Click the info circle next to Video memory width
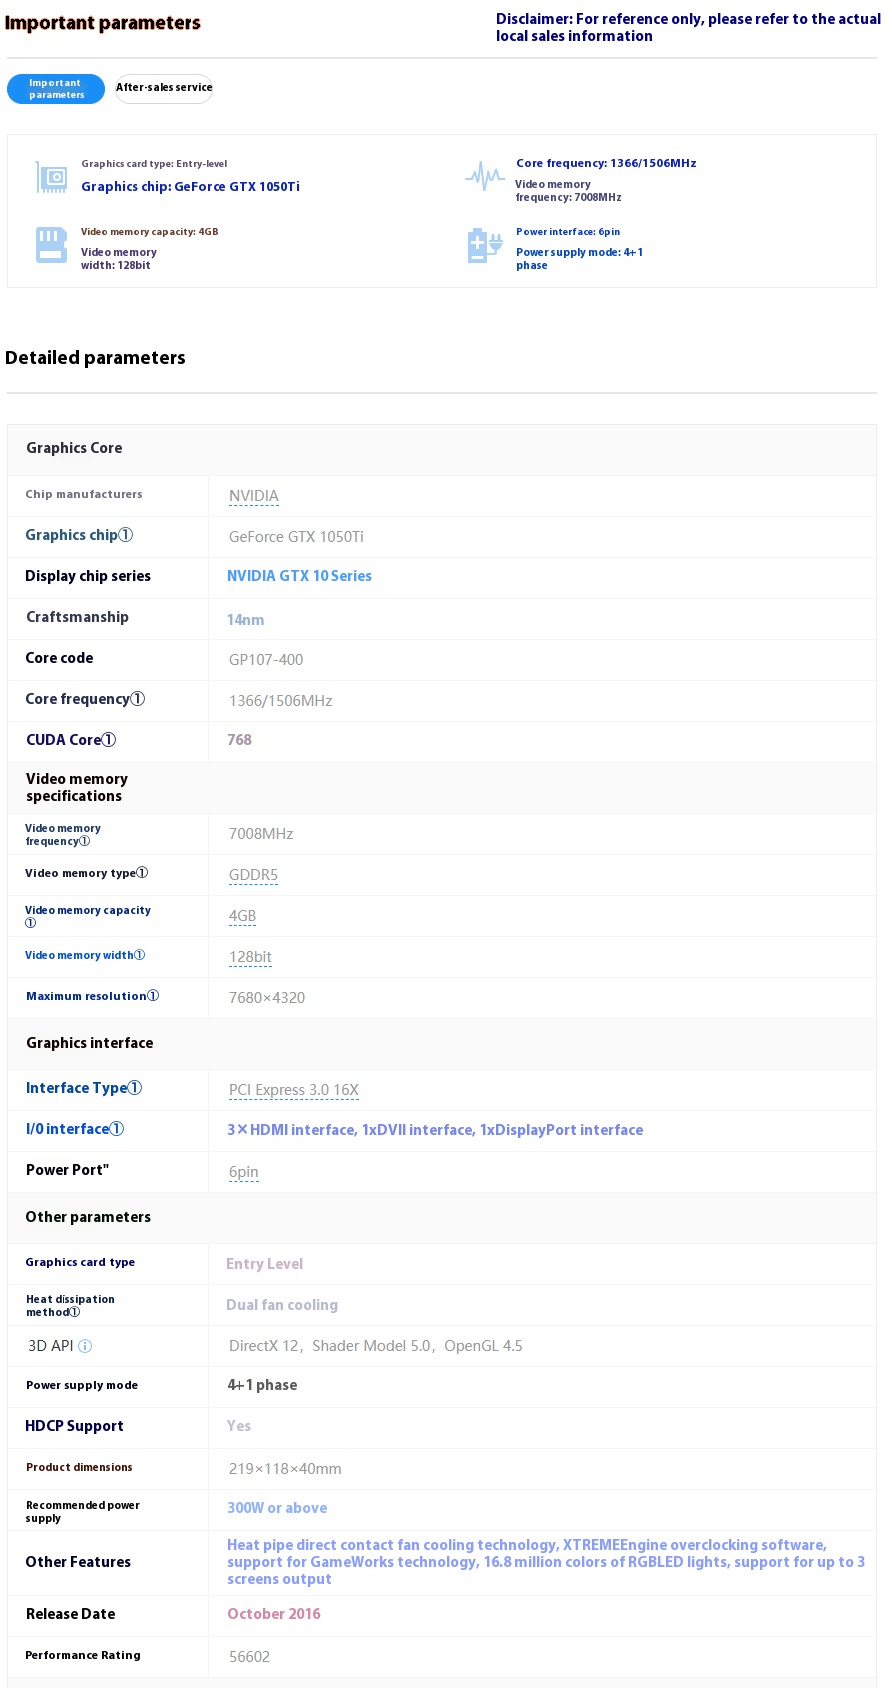The image size is (892, 1688). (x=139, y=955)
